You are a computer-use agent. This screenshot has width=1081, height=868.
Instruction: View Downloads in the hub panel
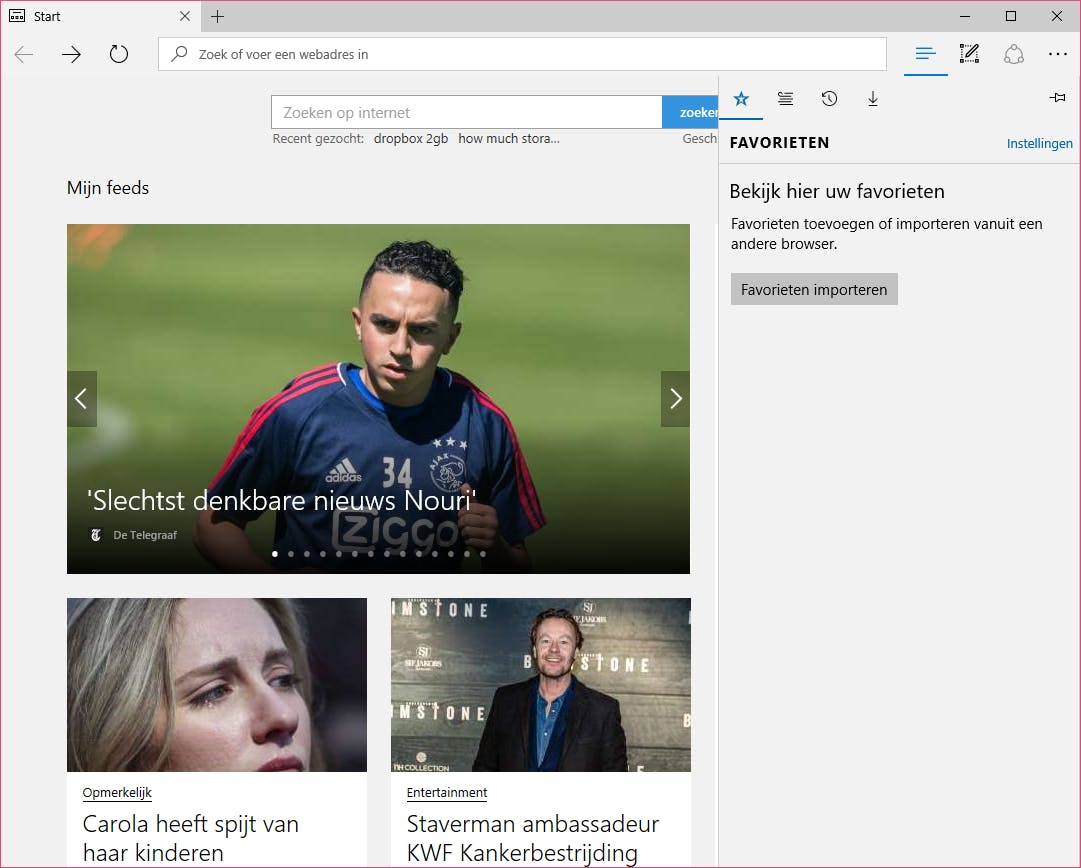873,98
